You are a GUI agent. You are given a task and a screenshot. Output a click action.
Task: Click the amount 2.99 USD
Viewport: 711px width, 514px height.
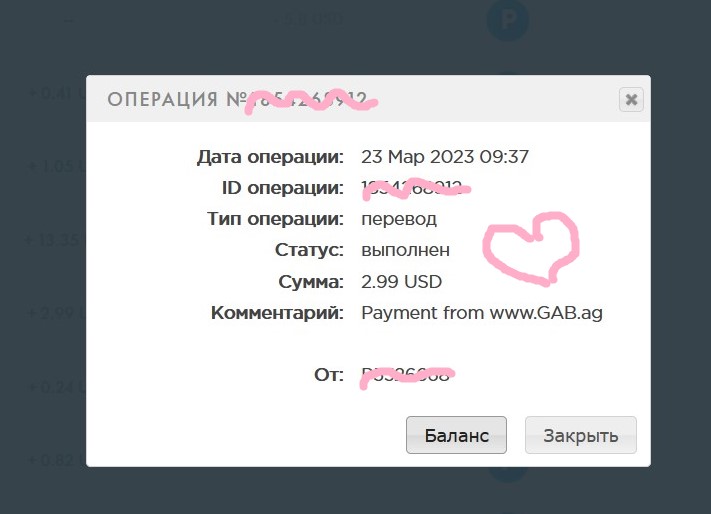pyautogui.click(x=401, y=281)
